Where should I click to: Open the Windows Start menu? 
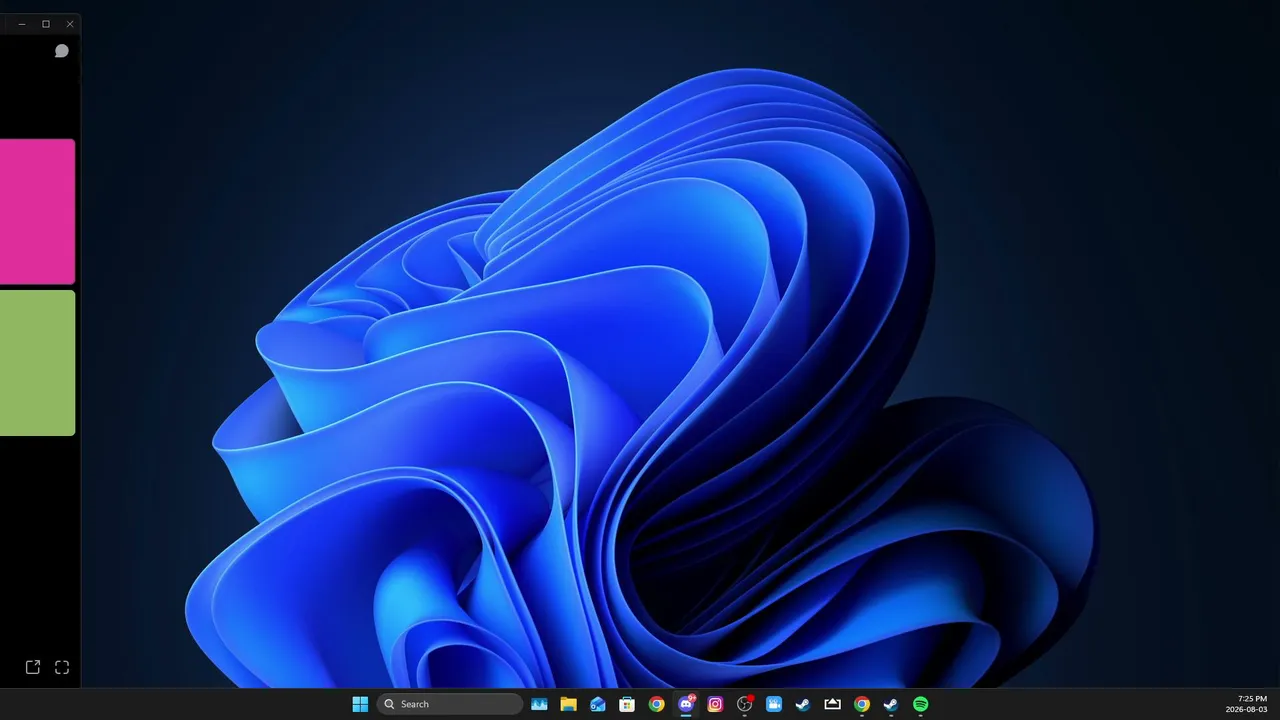pyautogui.click(x=360, y=704)
